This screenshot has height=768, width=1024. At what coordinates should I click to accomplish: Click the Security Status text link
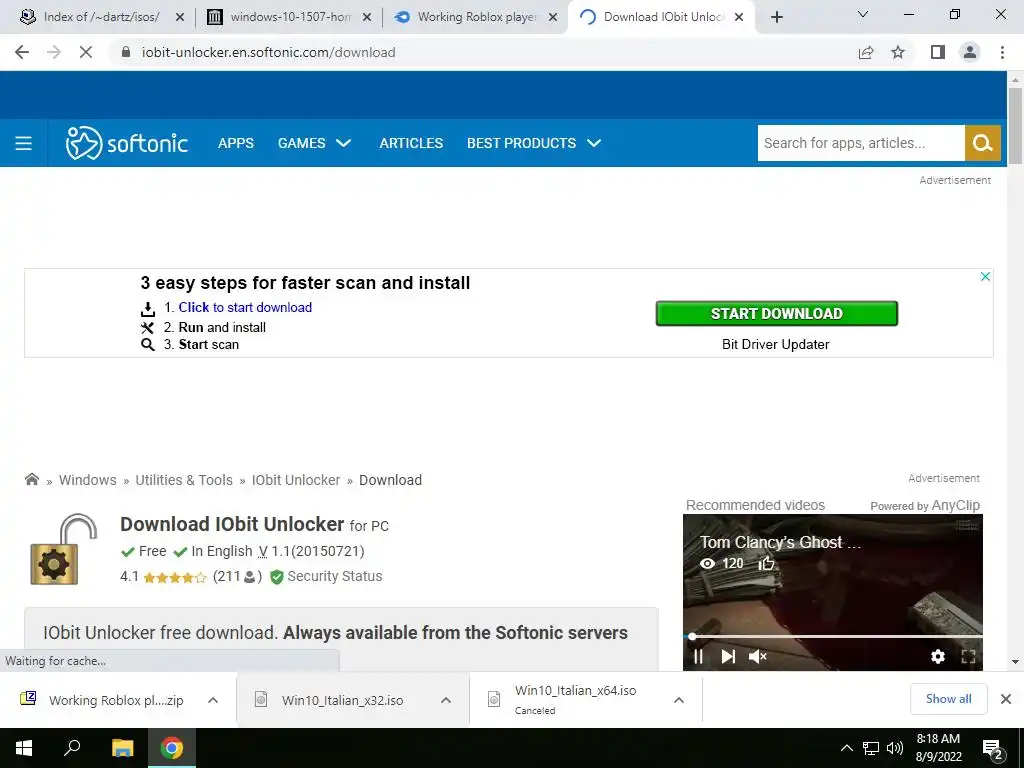coord(334,576)
